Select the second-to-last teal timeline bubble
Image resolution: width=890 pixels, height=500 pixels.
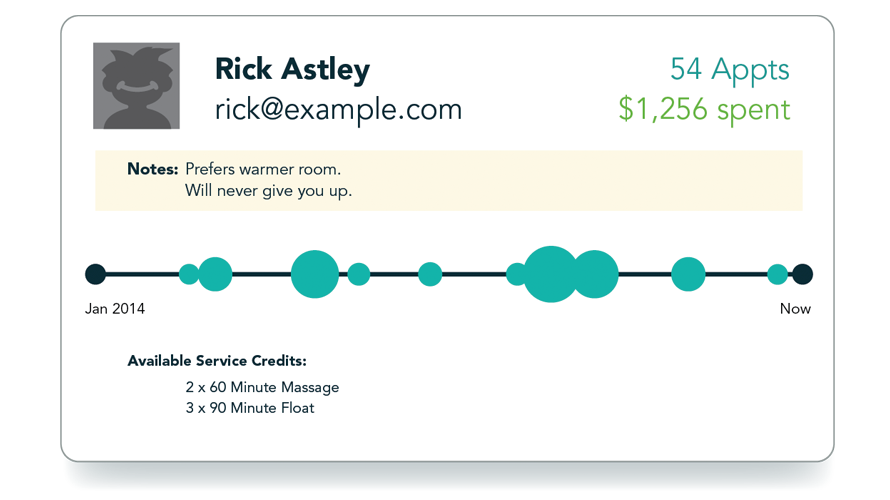click(688, 274)
